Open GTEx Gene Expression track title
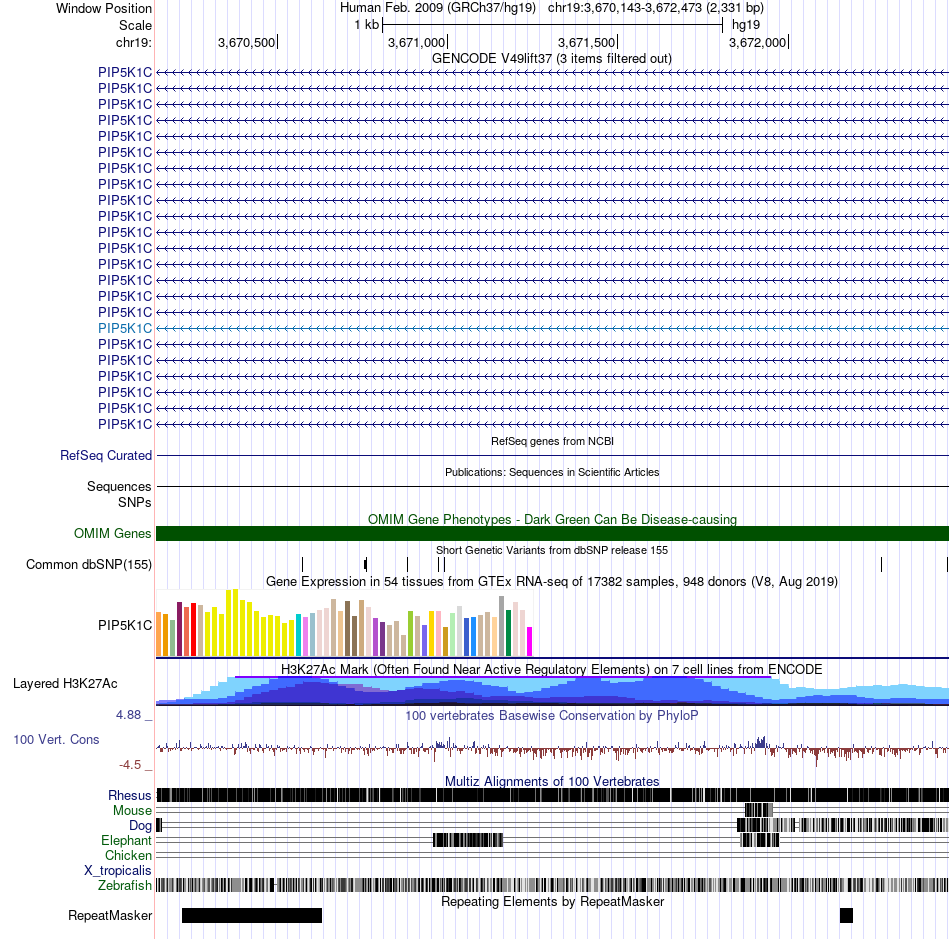950x939 pixels. 551,582
